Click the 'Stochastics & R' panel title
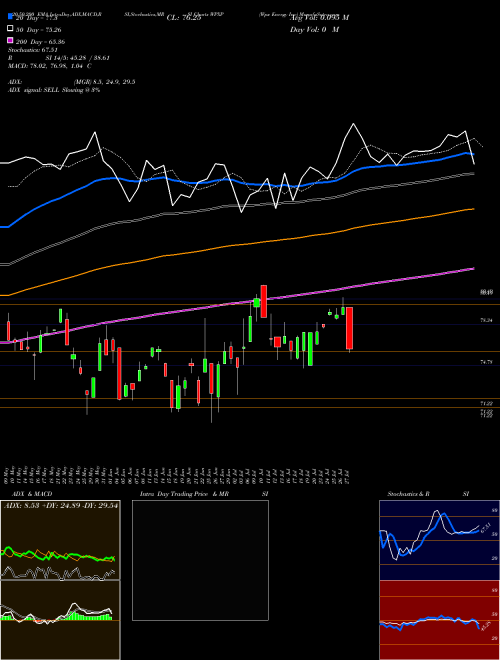This screenshot has height=660, width=500. [409, 494]
